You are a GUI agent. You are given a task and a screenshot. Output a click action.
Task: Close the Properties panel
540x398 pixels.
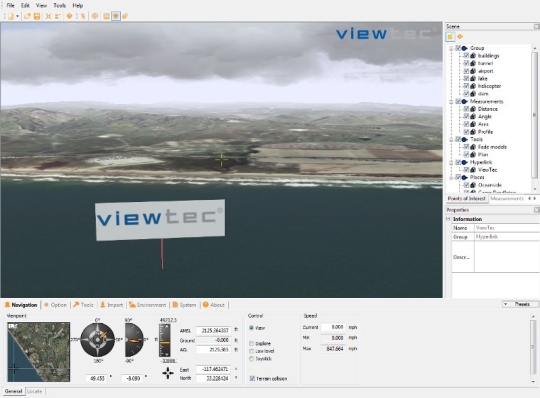coord(536,210)
